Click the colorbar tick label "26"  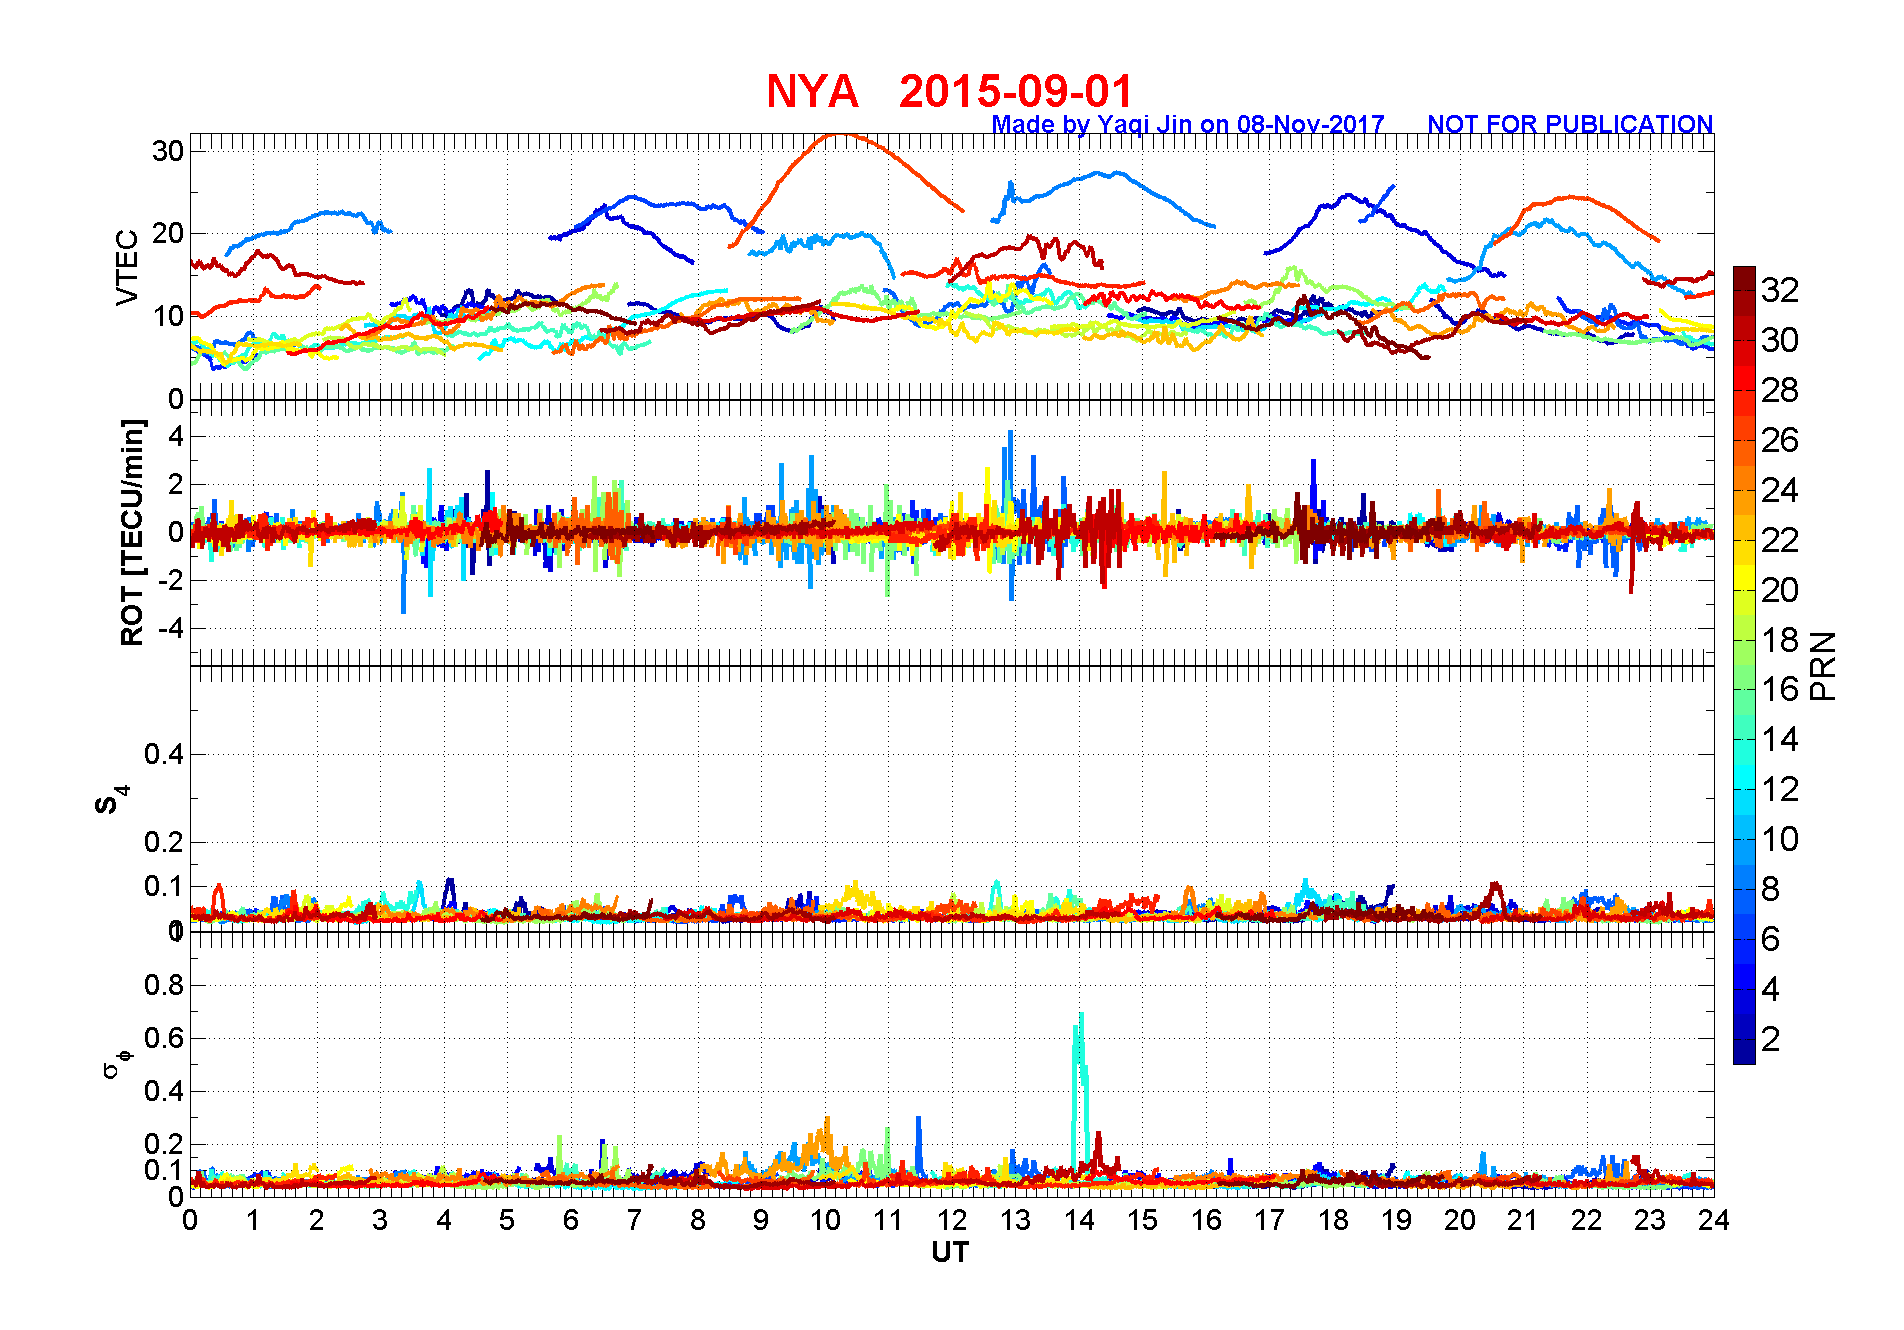tap(1780, 440)
